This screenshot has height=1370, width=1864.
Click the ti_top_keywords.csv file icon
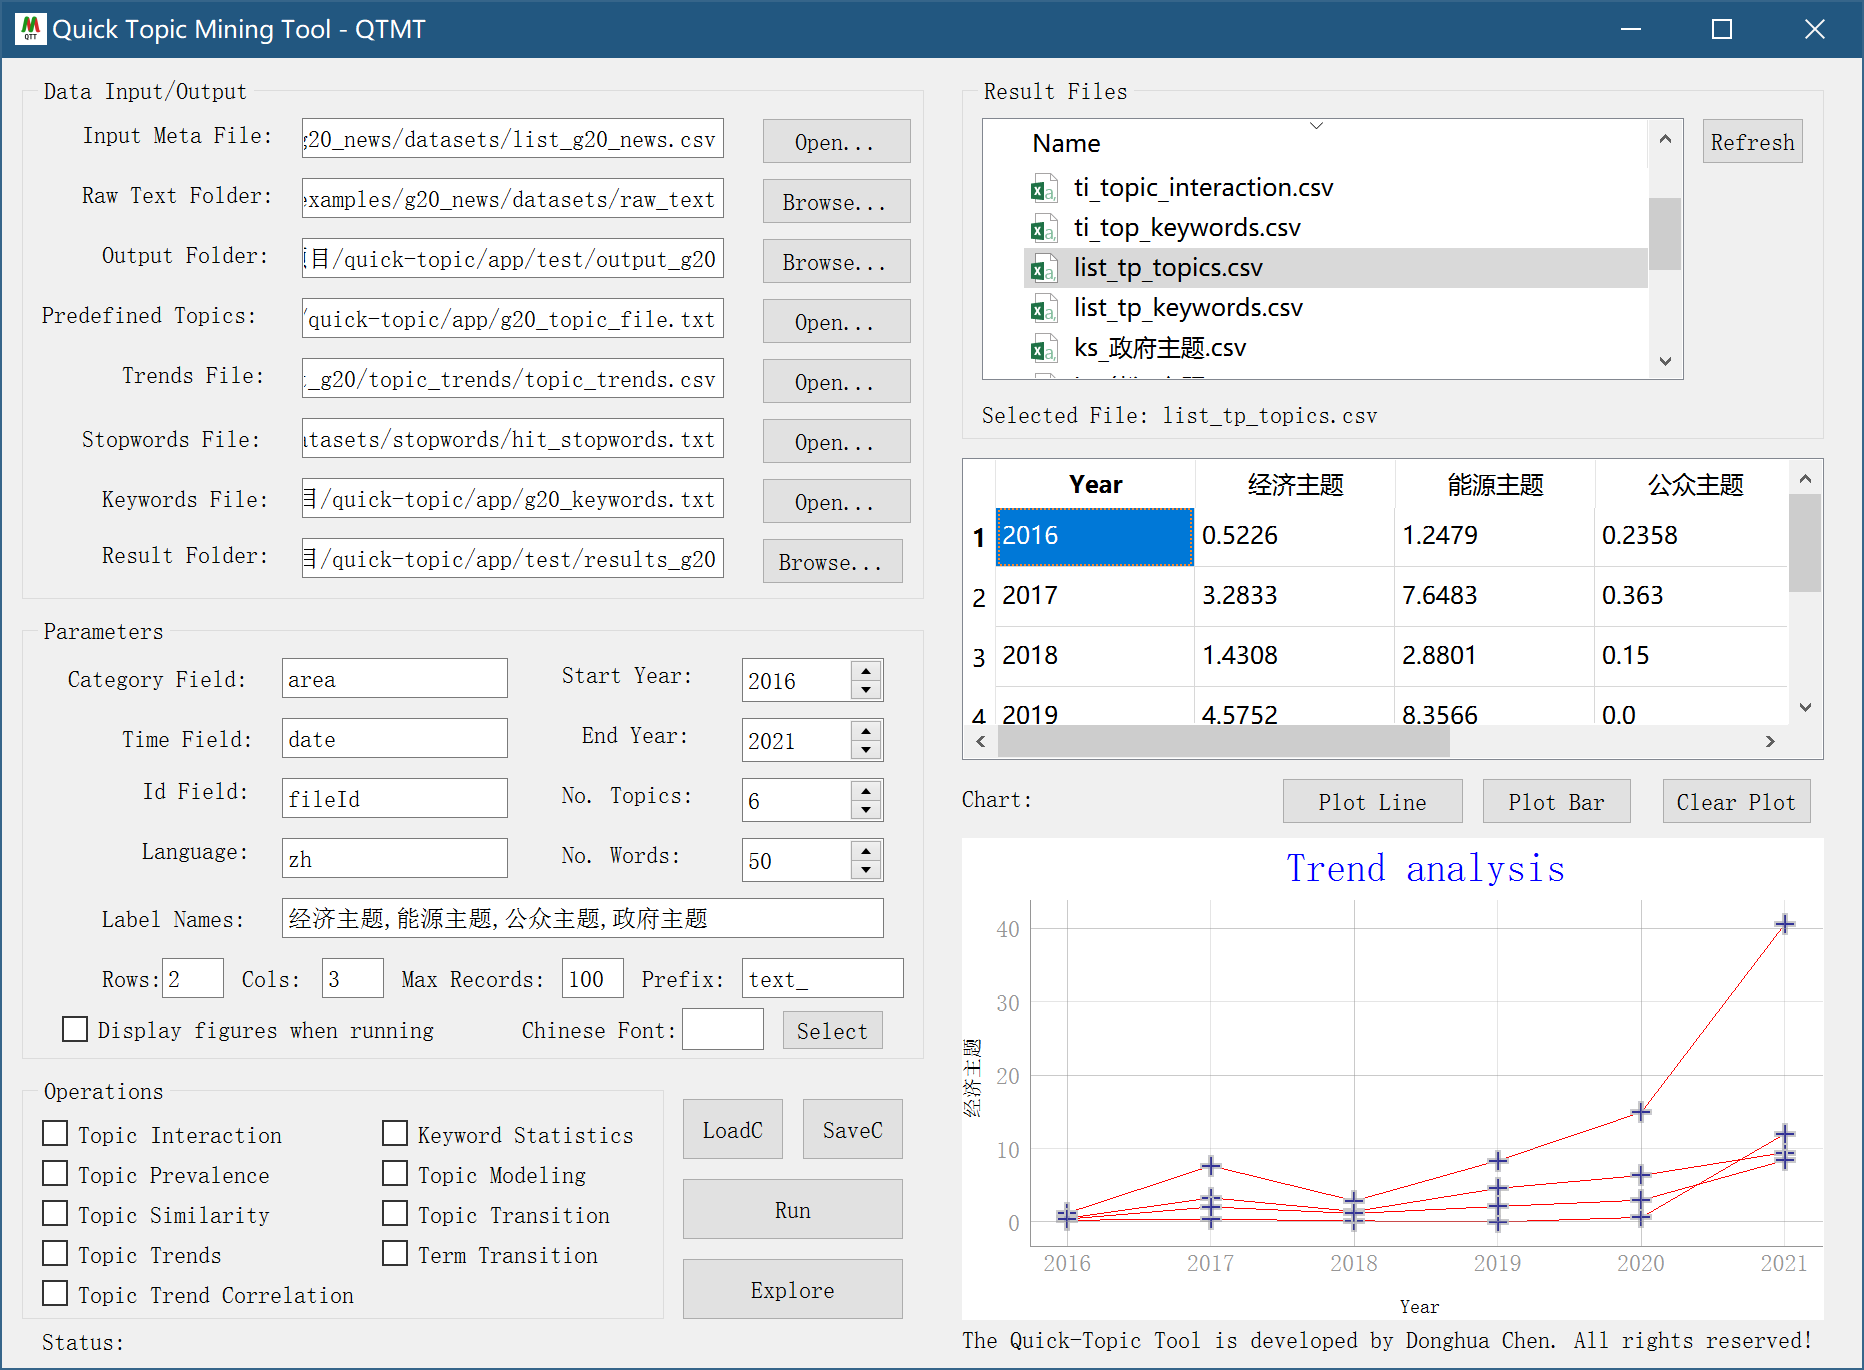(1043, 229)
